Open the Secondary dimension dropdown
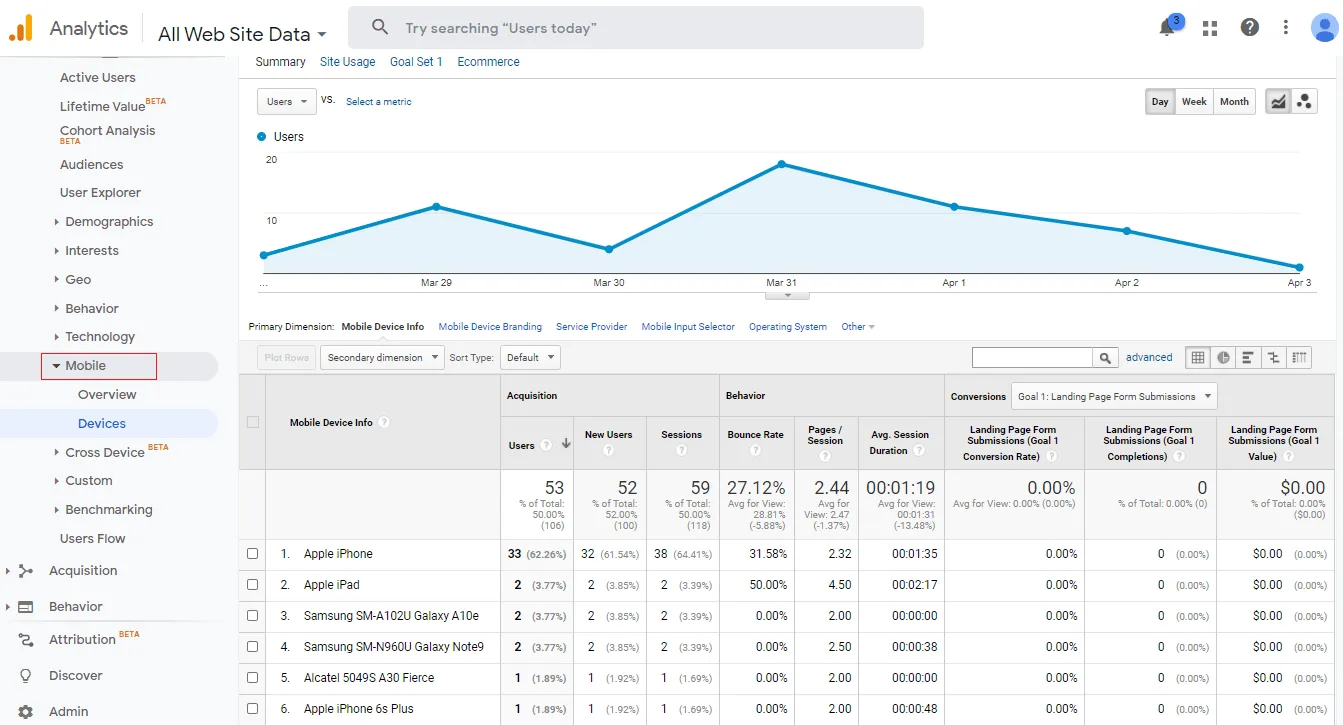 pyautogui.click(x=382, y=357)
